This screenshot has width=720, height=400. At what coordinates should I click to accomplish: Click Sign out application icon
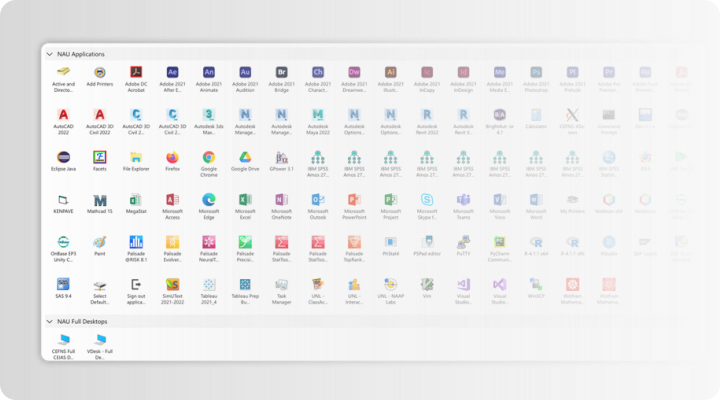(x=136, y=285)
